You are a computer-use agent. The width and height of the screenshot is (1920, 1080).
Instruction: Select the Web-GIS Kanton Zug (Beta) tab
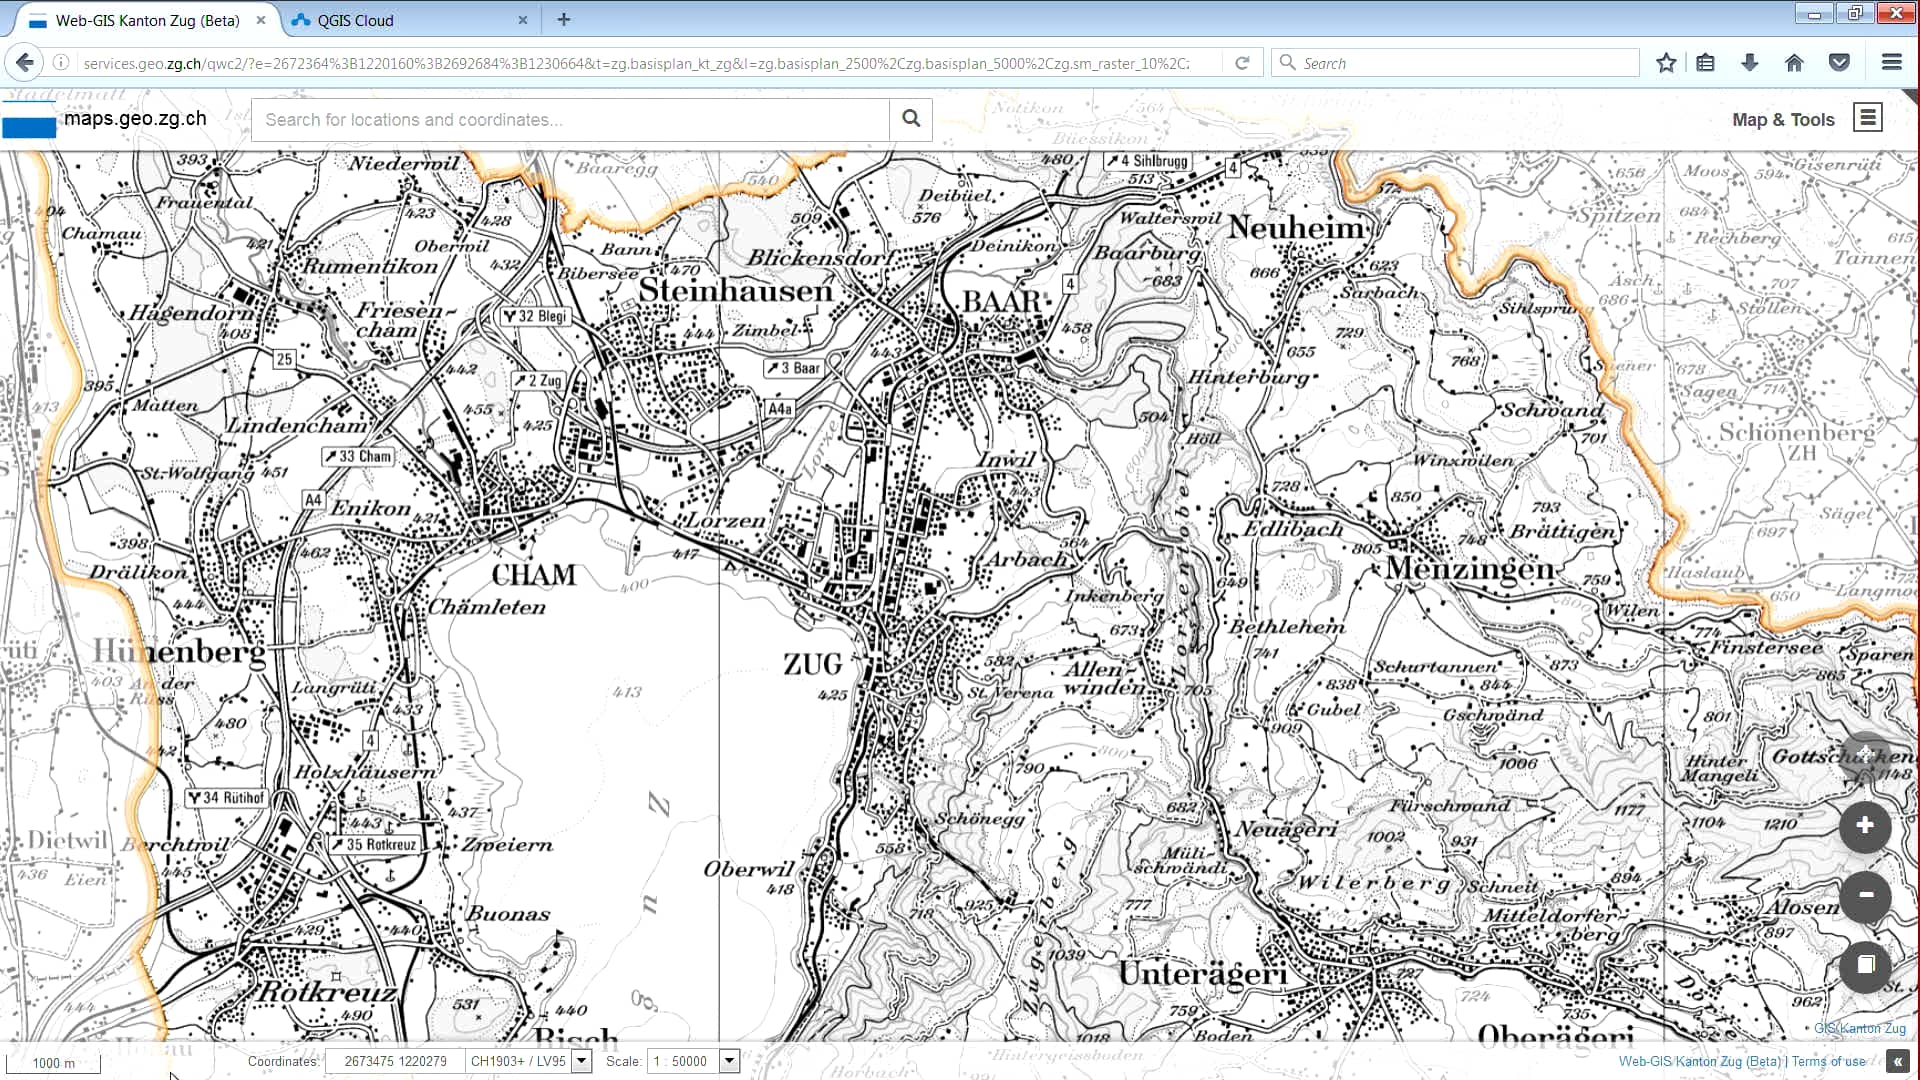tap(147, 20)
